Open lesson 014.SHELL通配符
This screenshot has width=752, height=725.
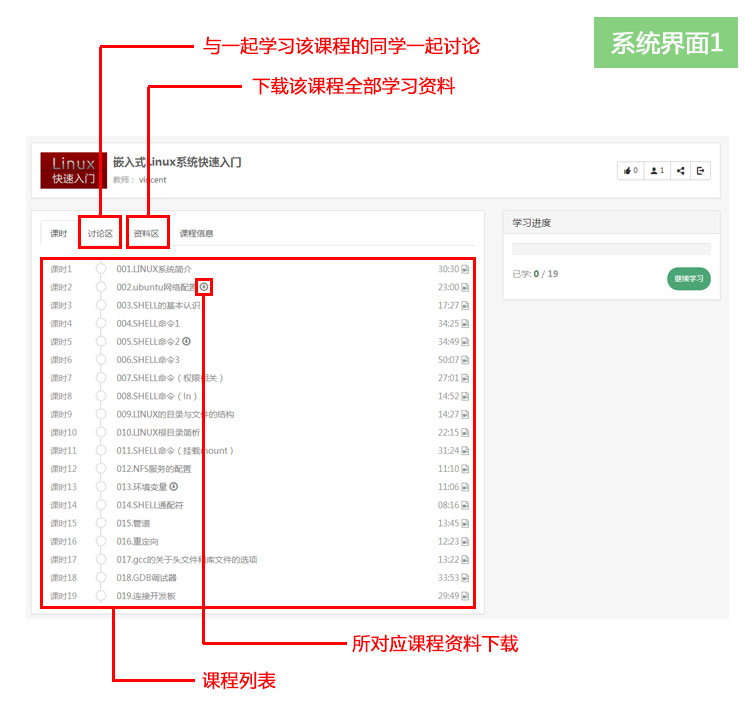click(150, 505)
